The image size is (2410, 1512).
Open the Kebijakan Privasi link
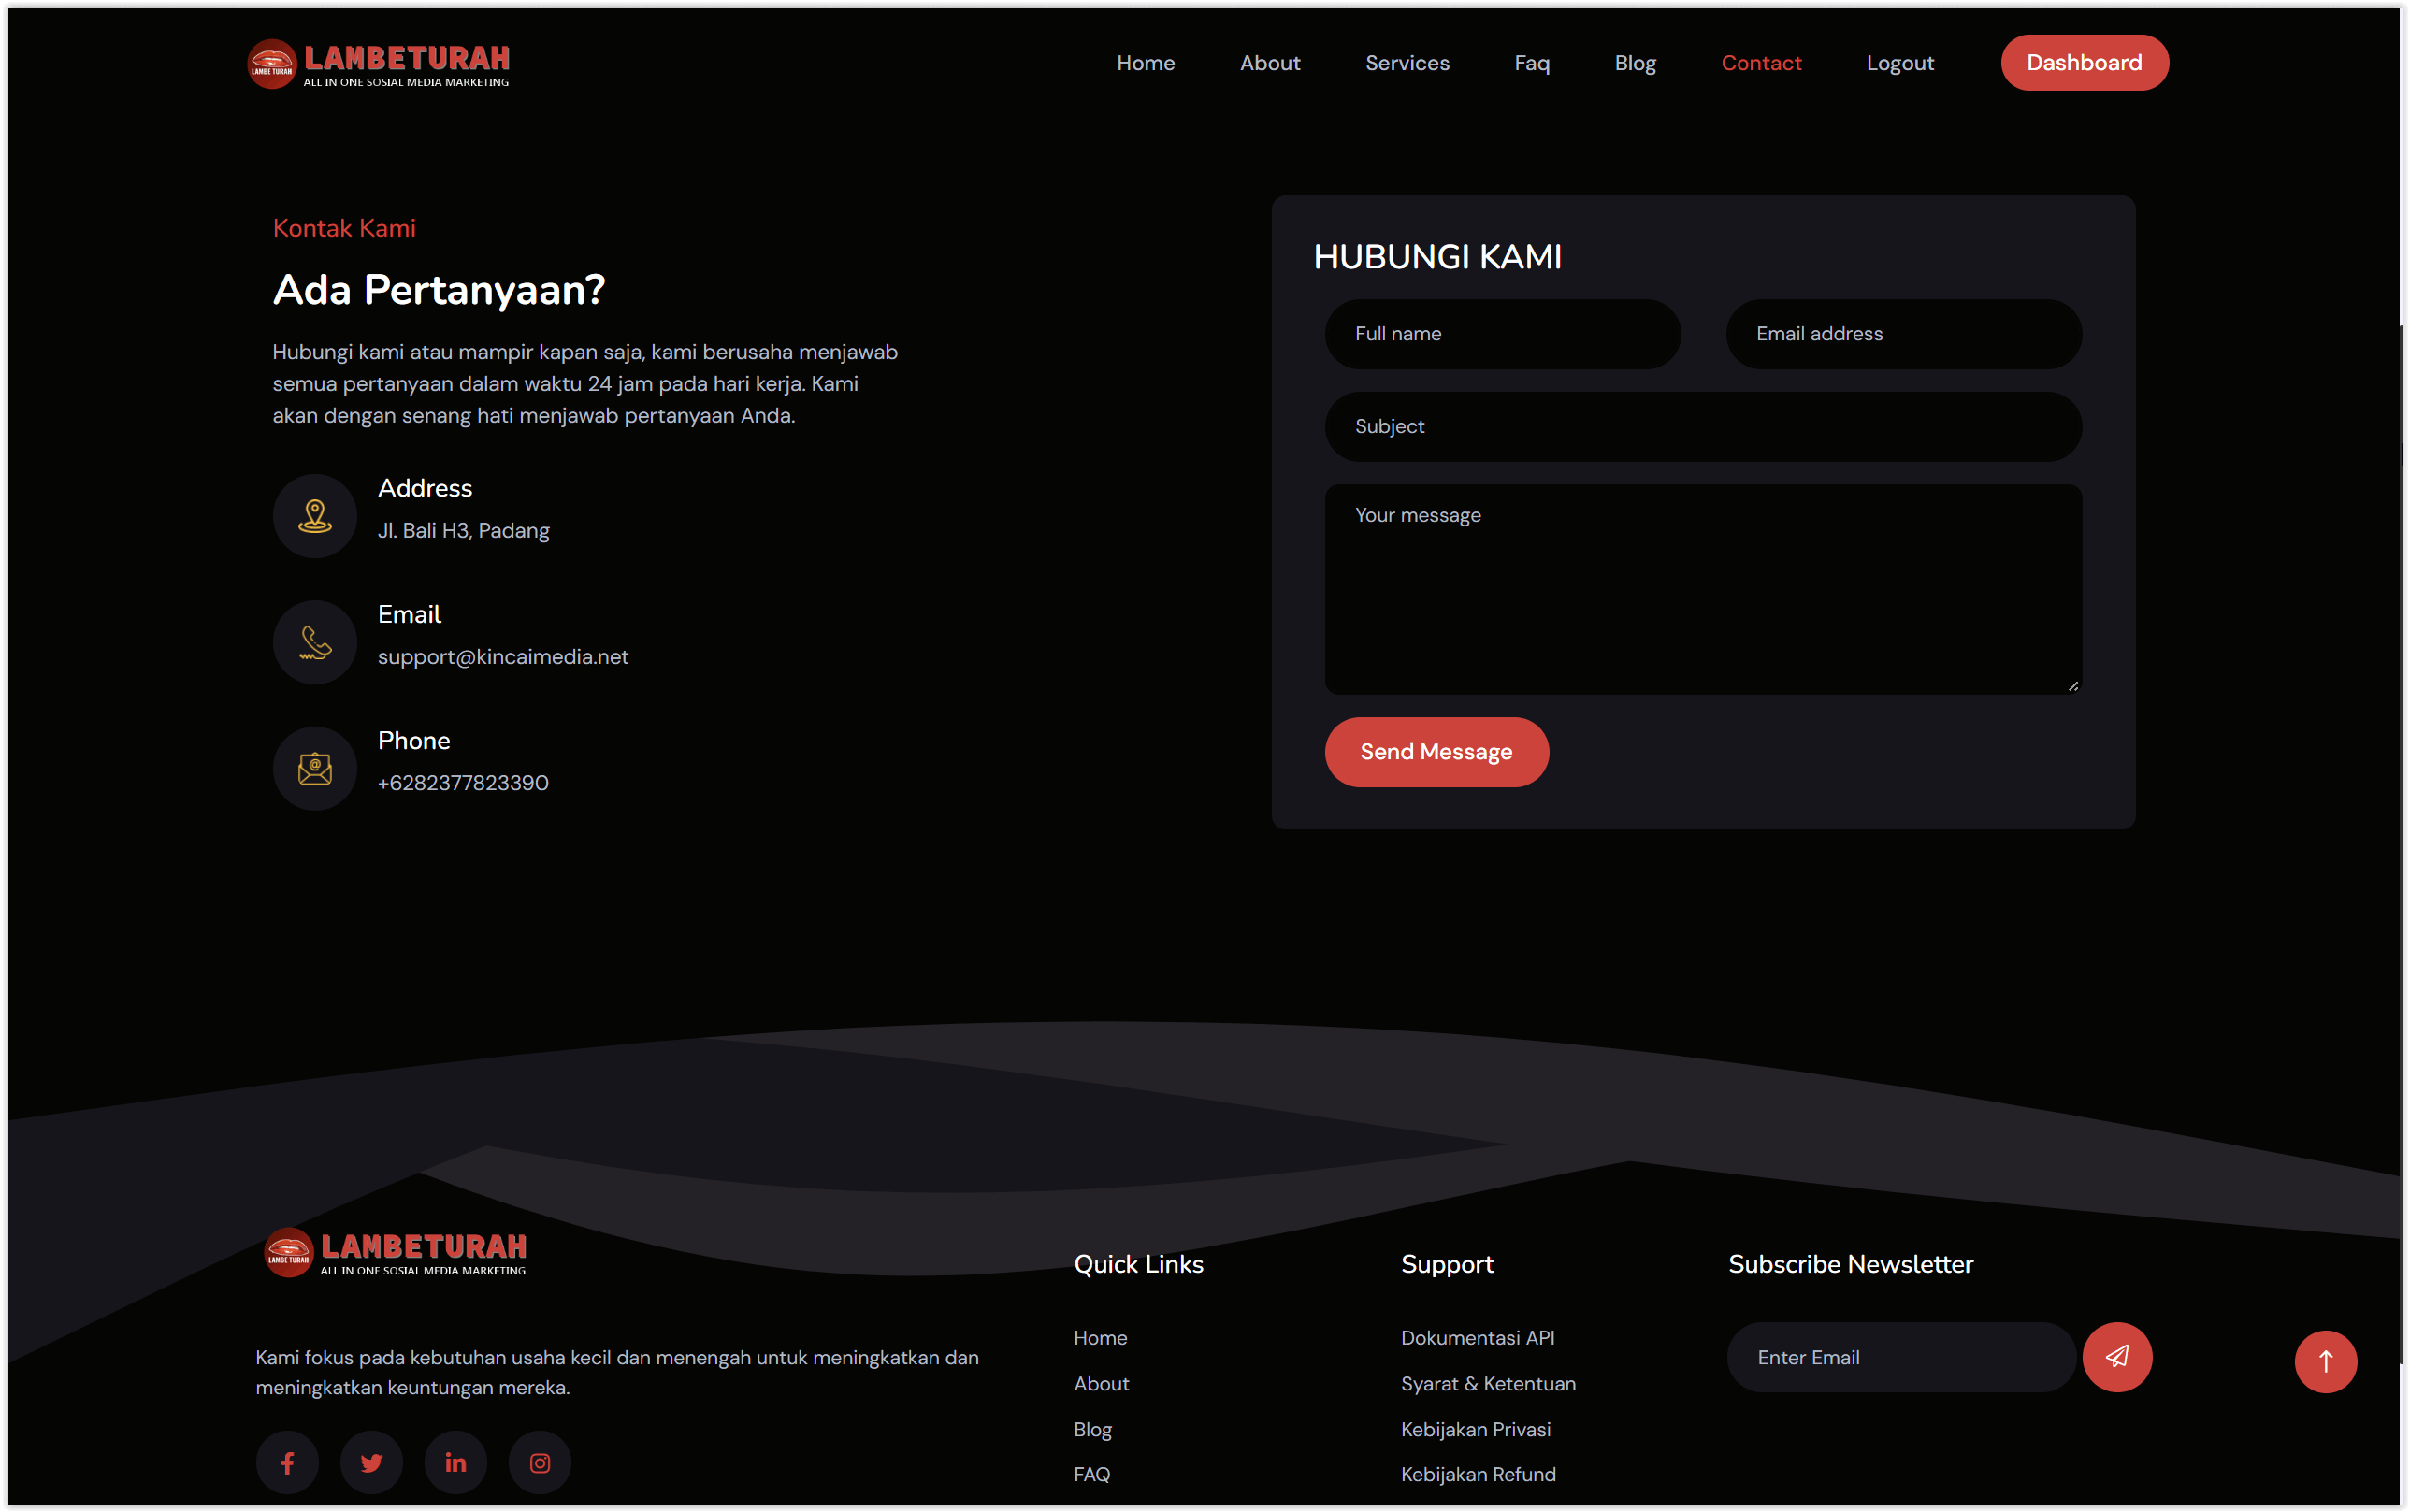(1476, 1429)
